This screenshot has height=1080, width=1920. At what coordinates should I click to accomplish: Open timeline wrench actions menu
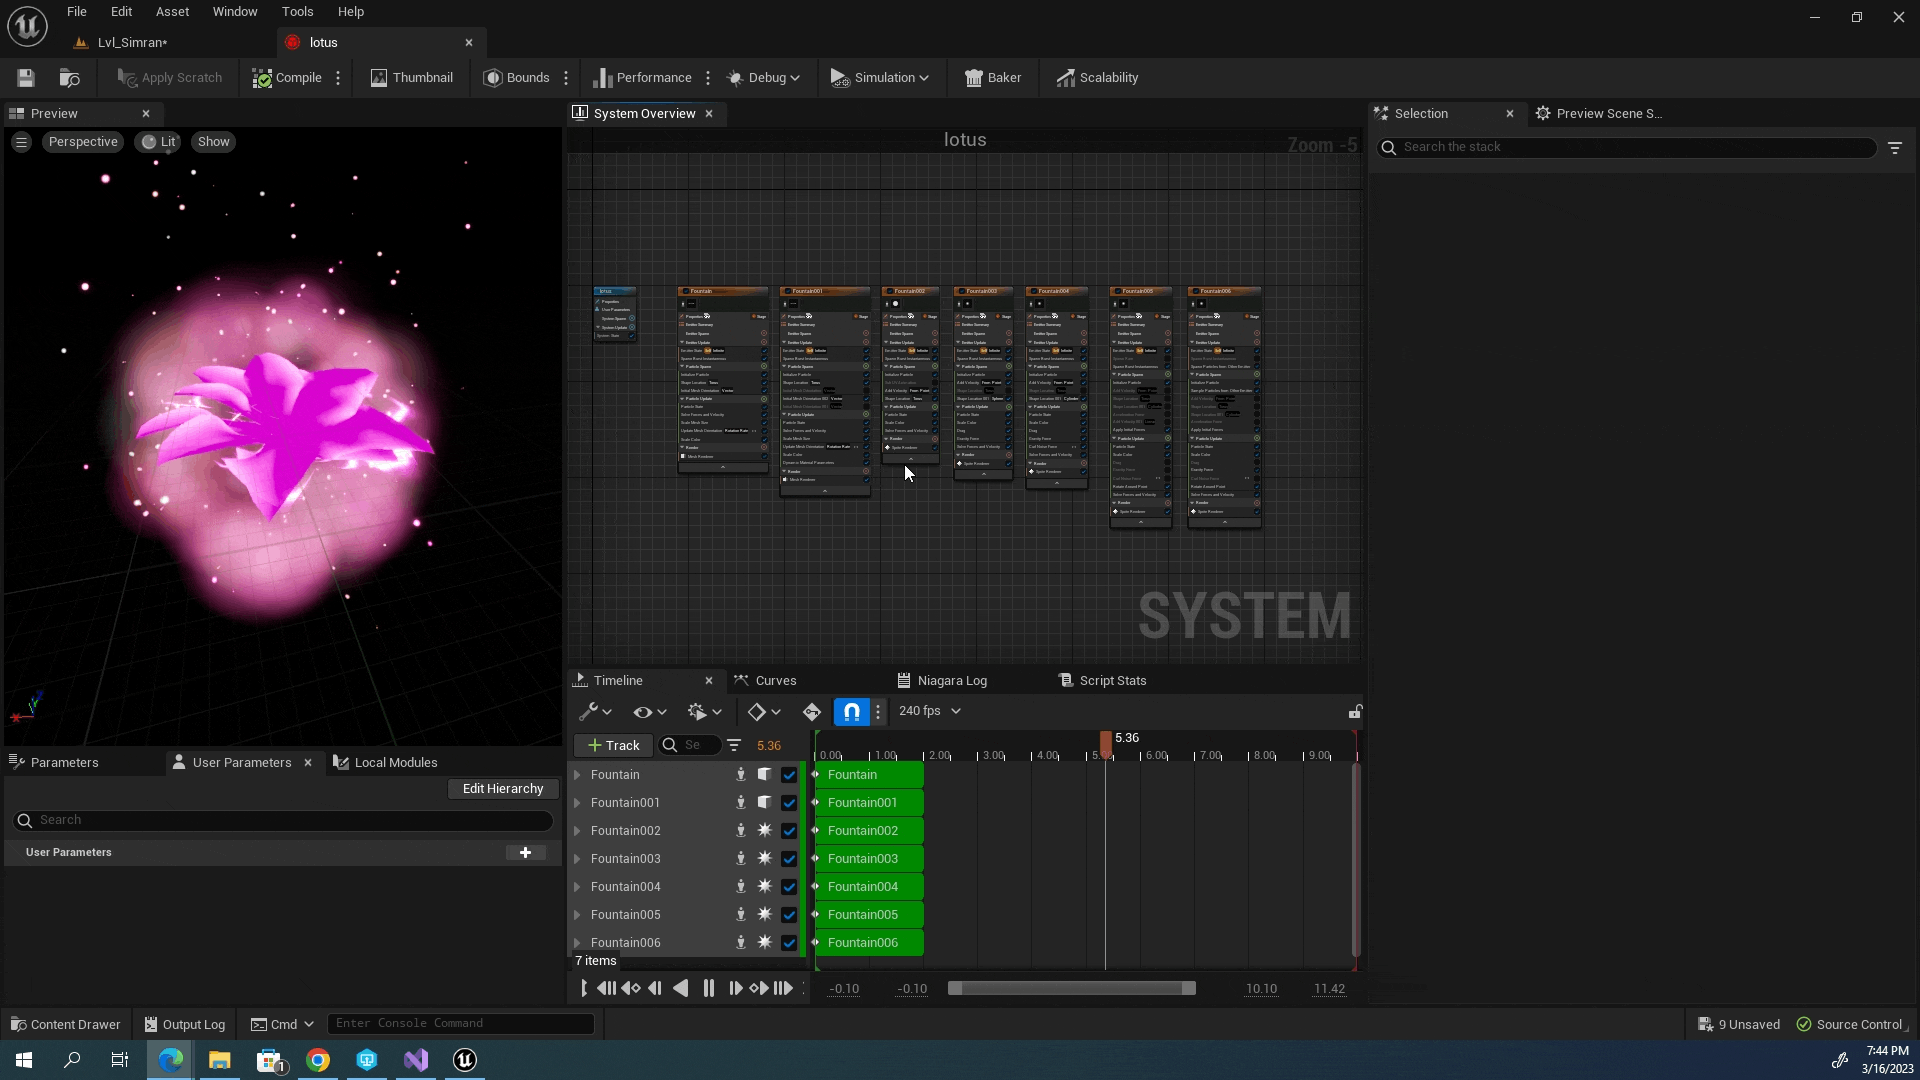click(595, 712)
